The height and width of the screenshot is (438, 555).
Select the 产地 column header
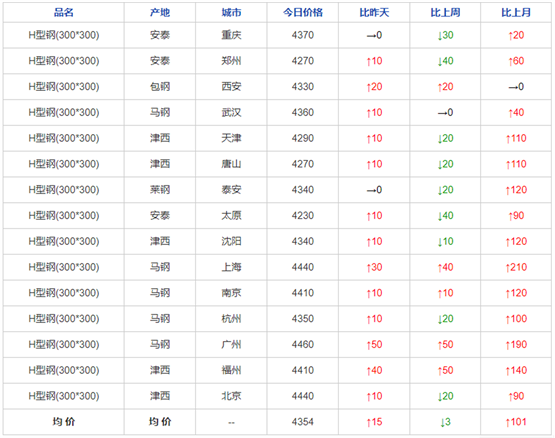coord(160,13)
